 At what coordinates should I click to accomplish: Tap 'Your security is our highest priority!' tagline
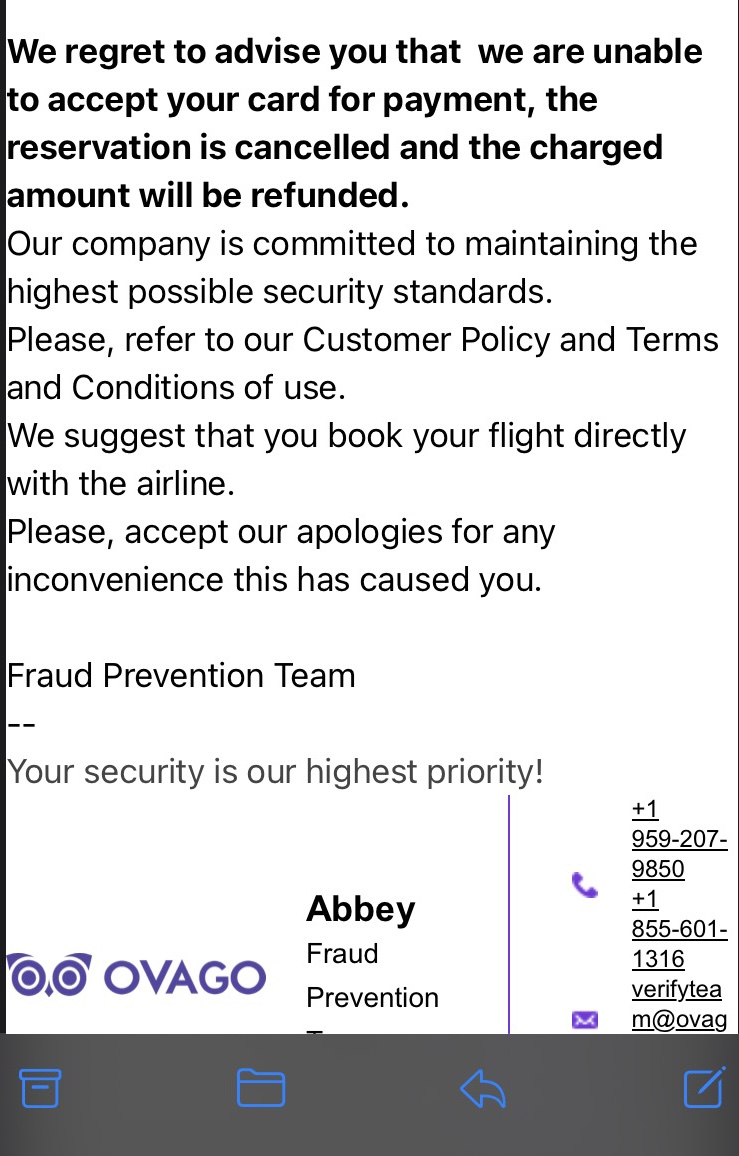point(275,772)
